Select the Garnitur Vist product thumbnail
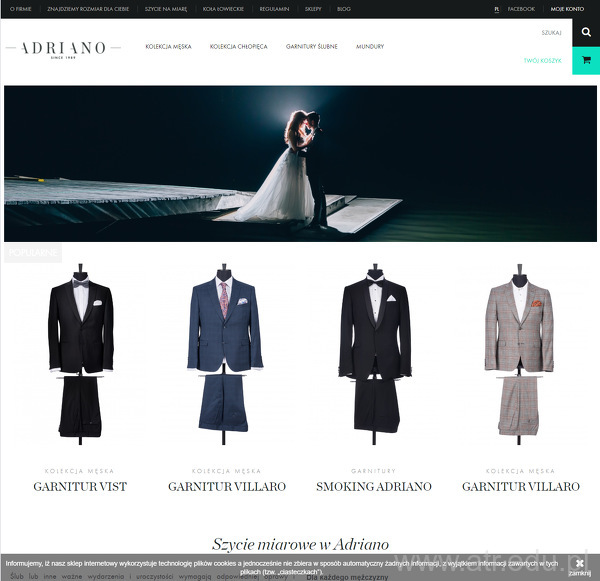Image resolution: width=600 pixels, height=581 pixels. pos(80,354)
